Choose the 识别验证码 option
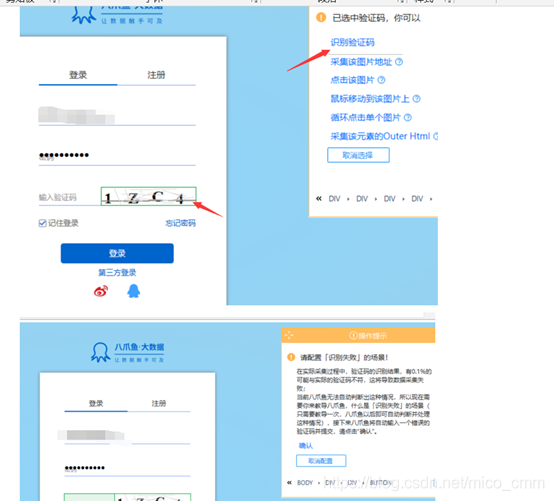 (352, 42)
